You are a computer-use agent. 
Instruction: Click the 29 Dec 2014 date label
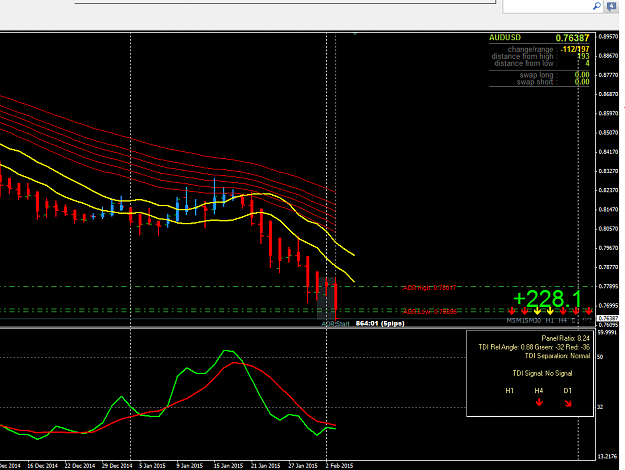coord(117,466)
